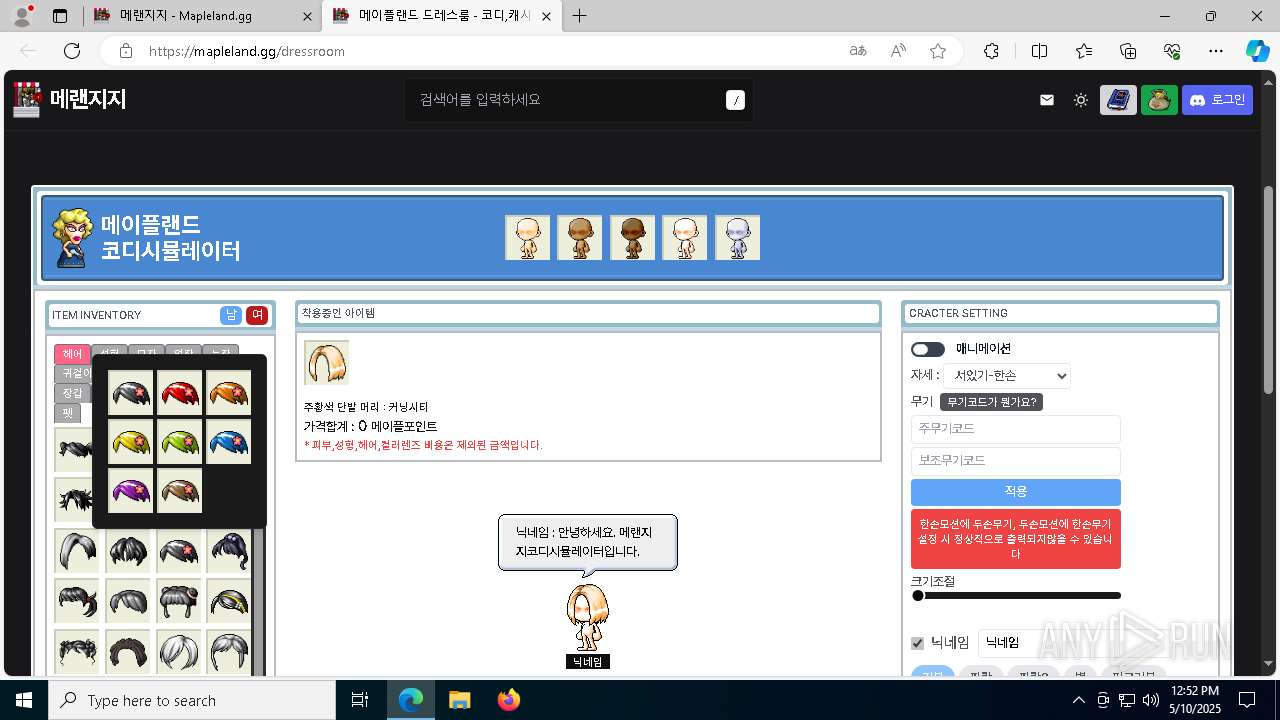Close the 메이플랜드 드레스룸 tab
1280x720 pixels.
tap(545, 16)
